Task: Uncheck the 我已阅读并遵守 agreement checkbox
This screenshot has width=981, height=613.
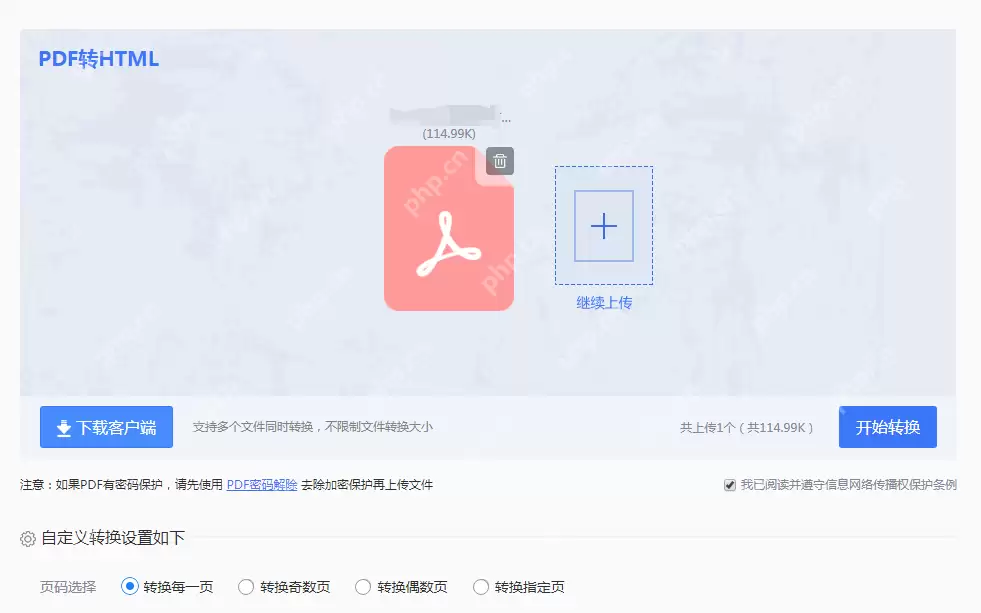Action: [x=727, y=484]
